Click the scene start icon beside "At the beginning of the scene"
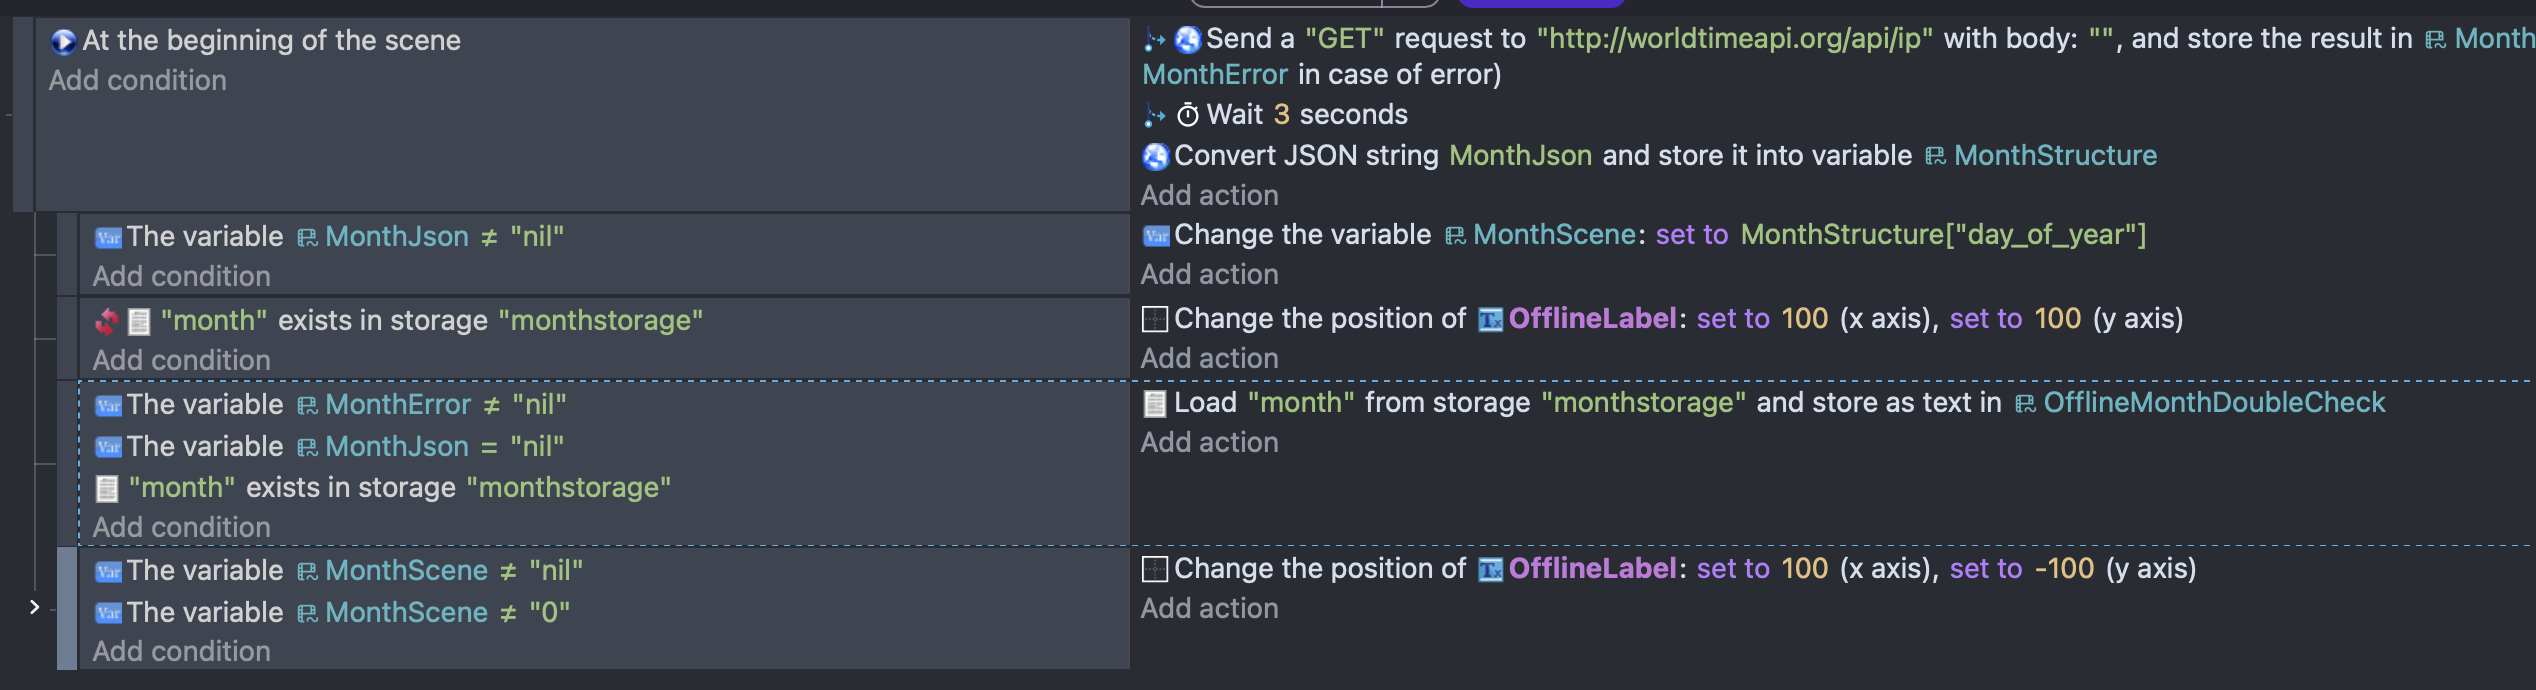Image resolution: width=2536 pixels, height=690 pixels. coord(63,41)
